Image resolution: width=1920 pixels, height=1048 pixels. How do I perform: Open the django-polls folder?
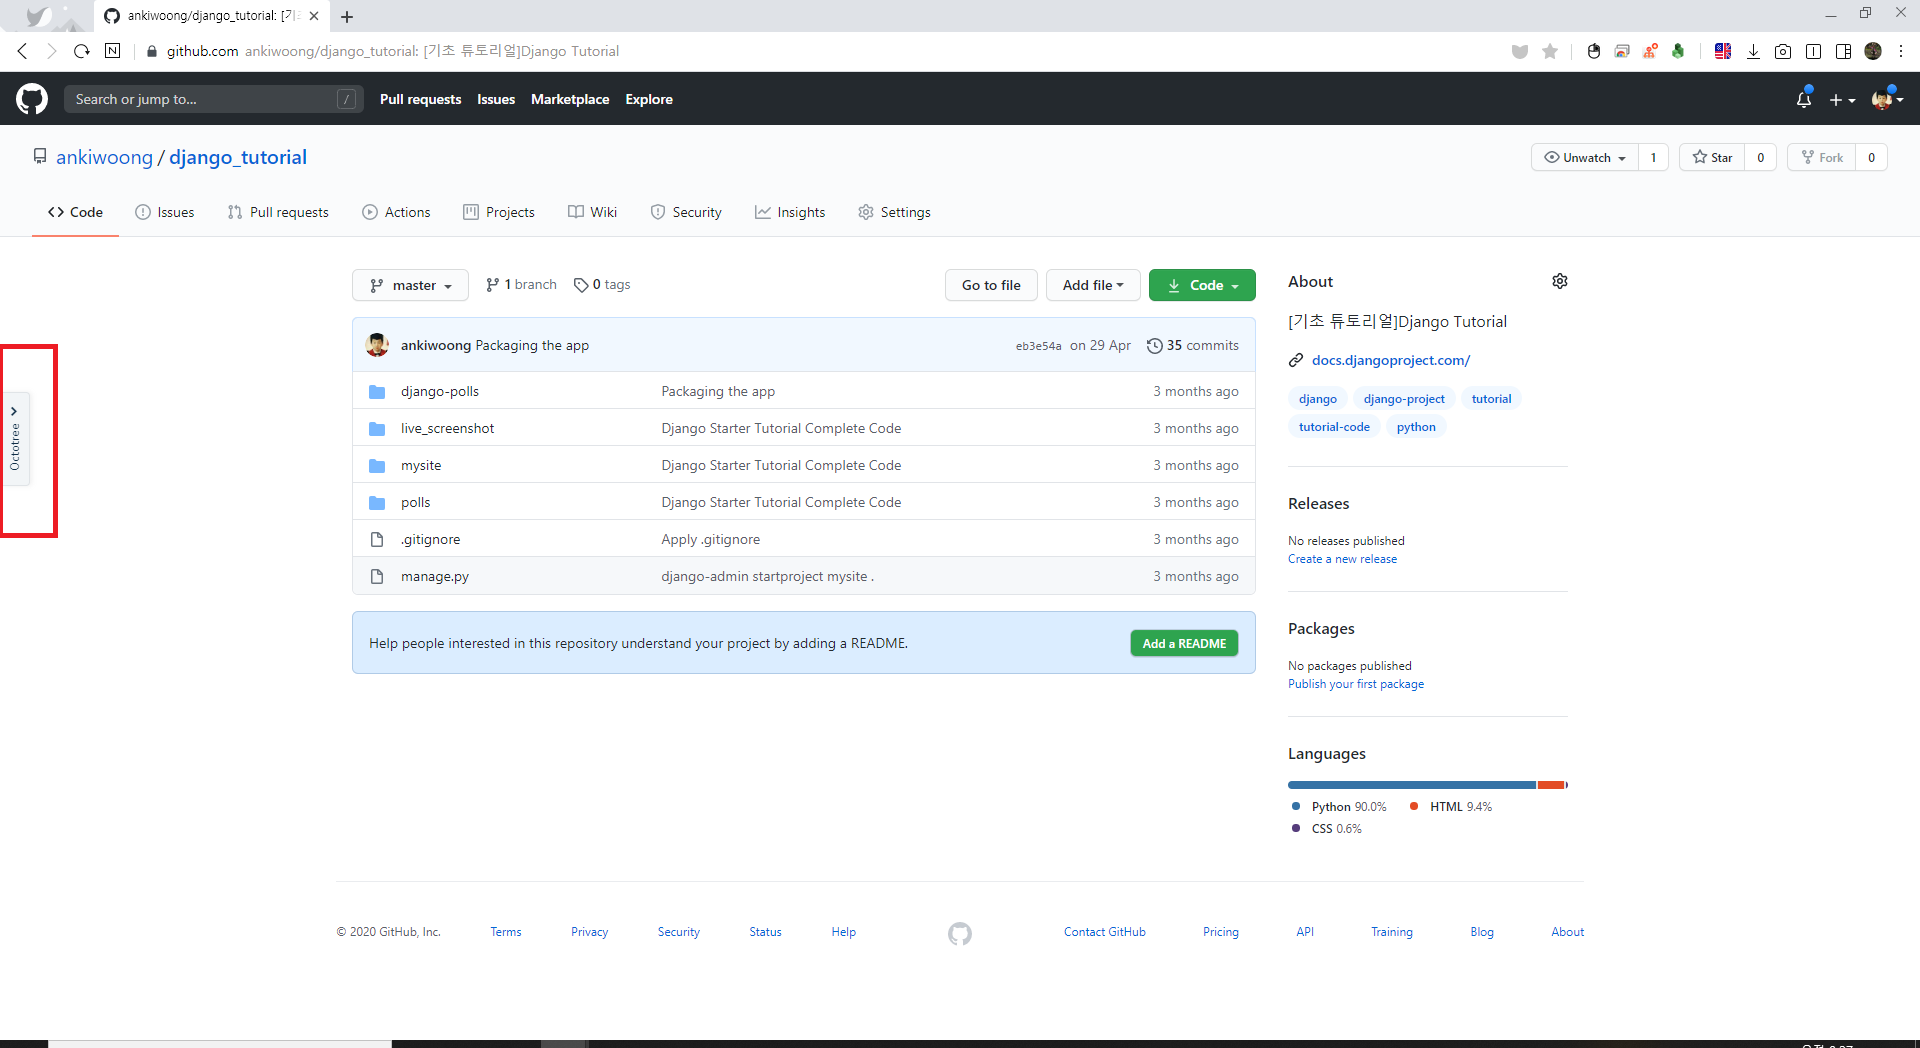pos(440,391)
